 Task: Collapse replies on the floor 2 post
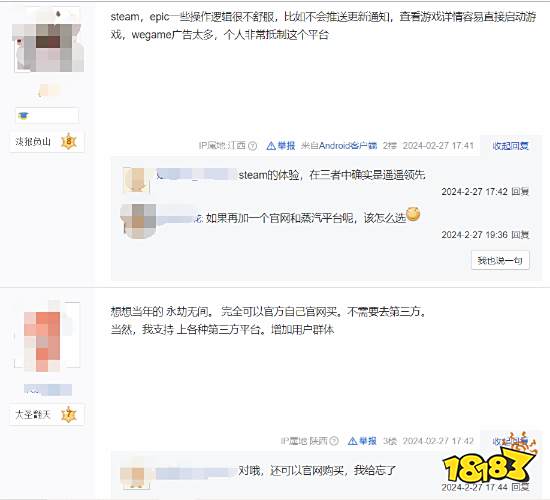click(x=510, y=146)
